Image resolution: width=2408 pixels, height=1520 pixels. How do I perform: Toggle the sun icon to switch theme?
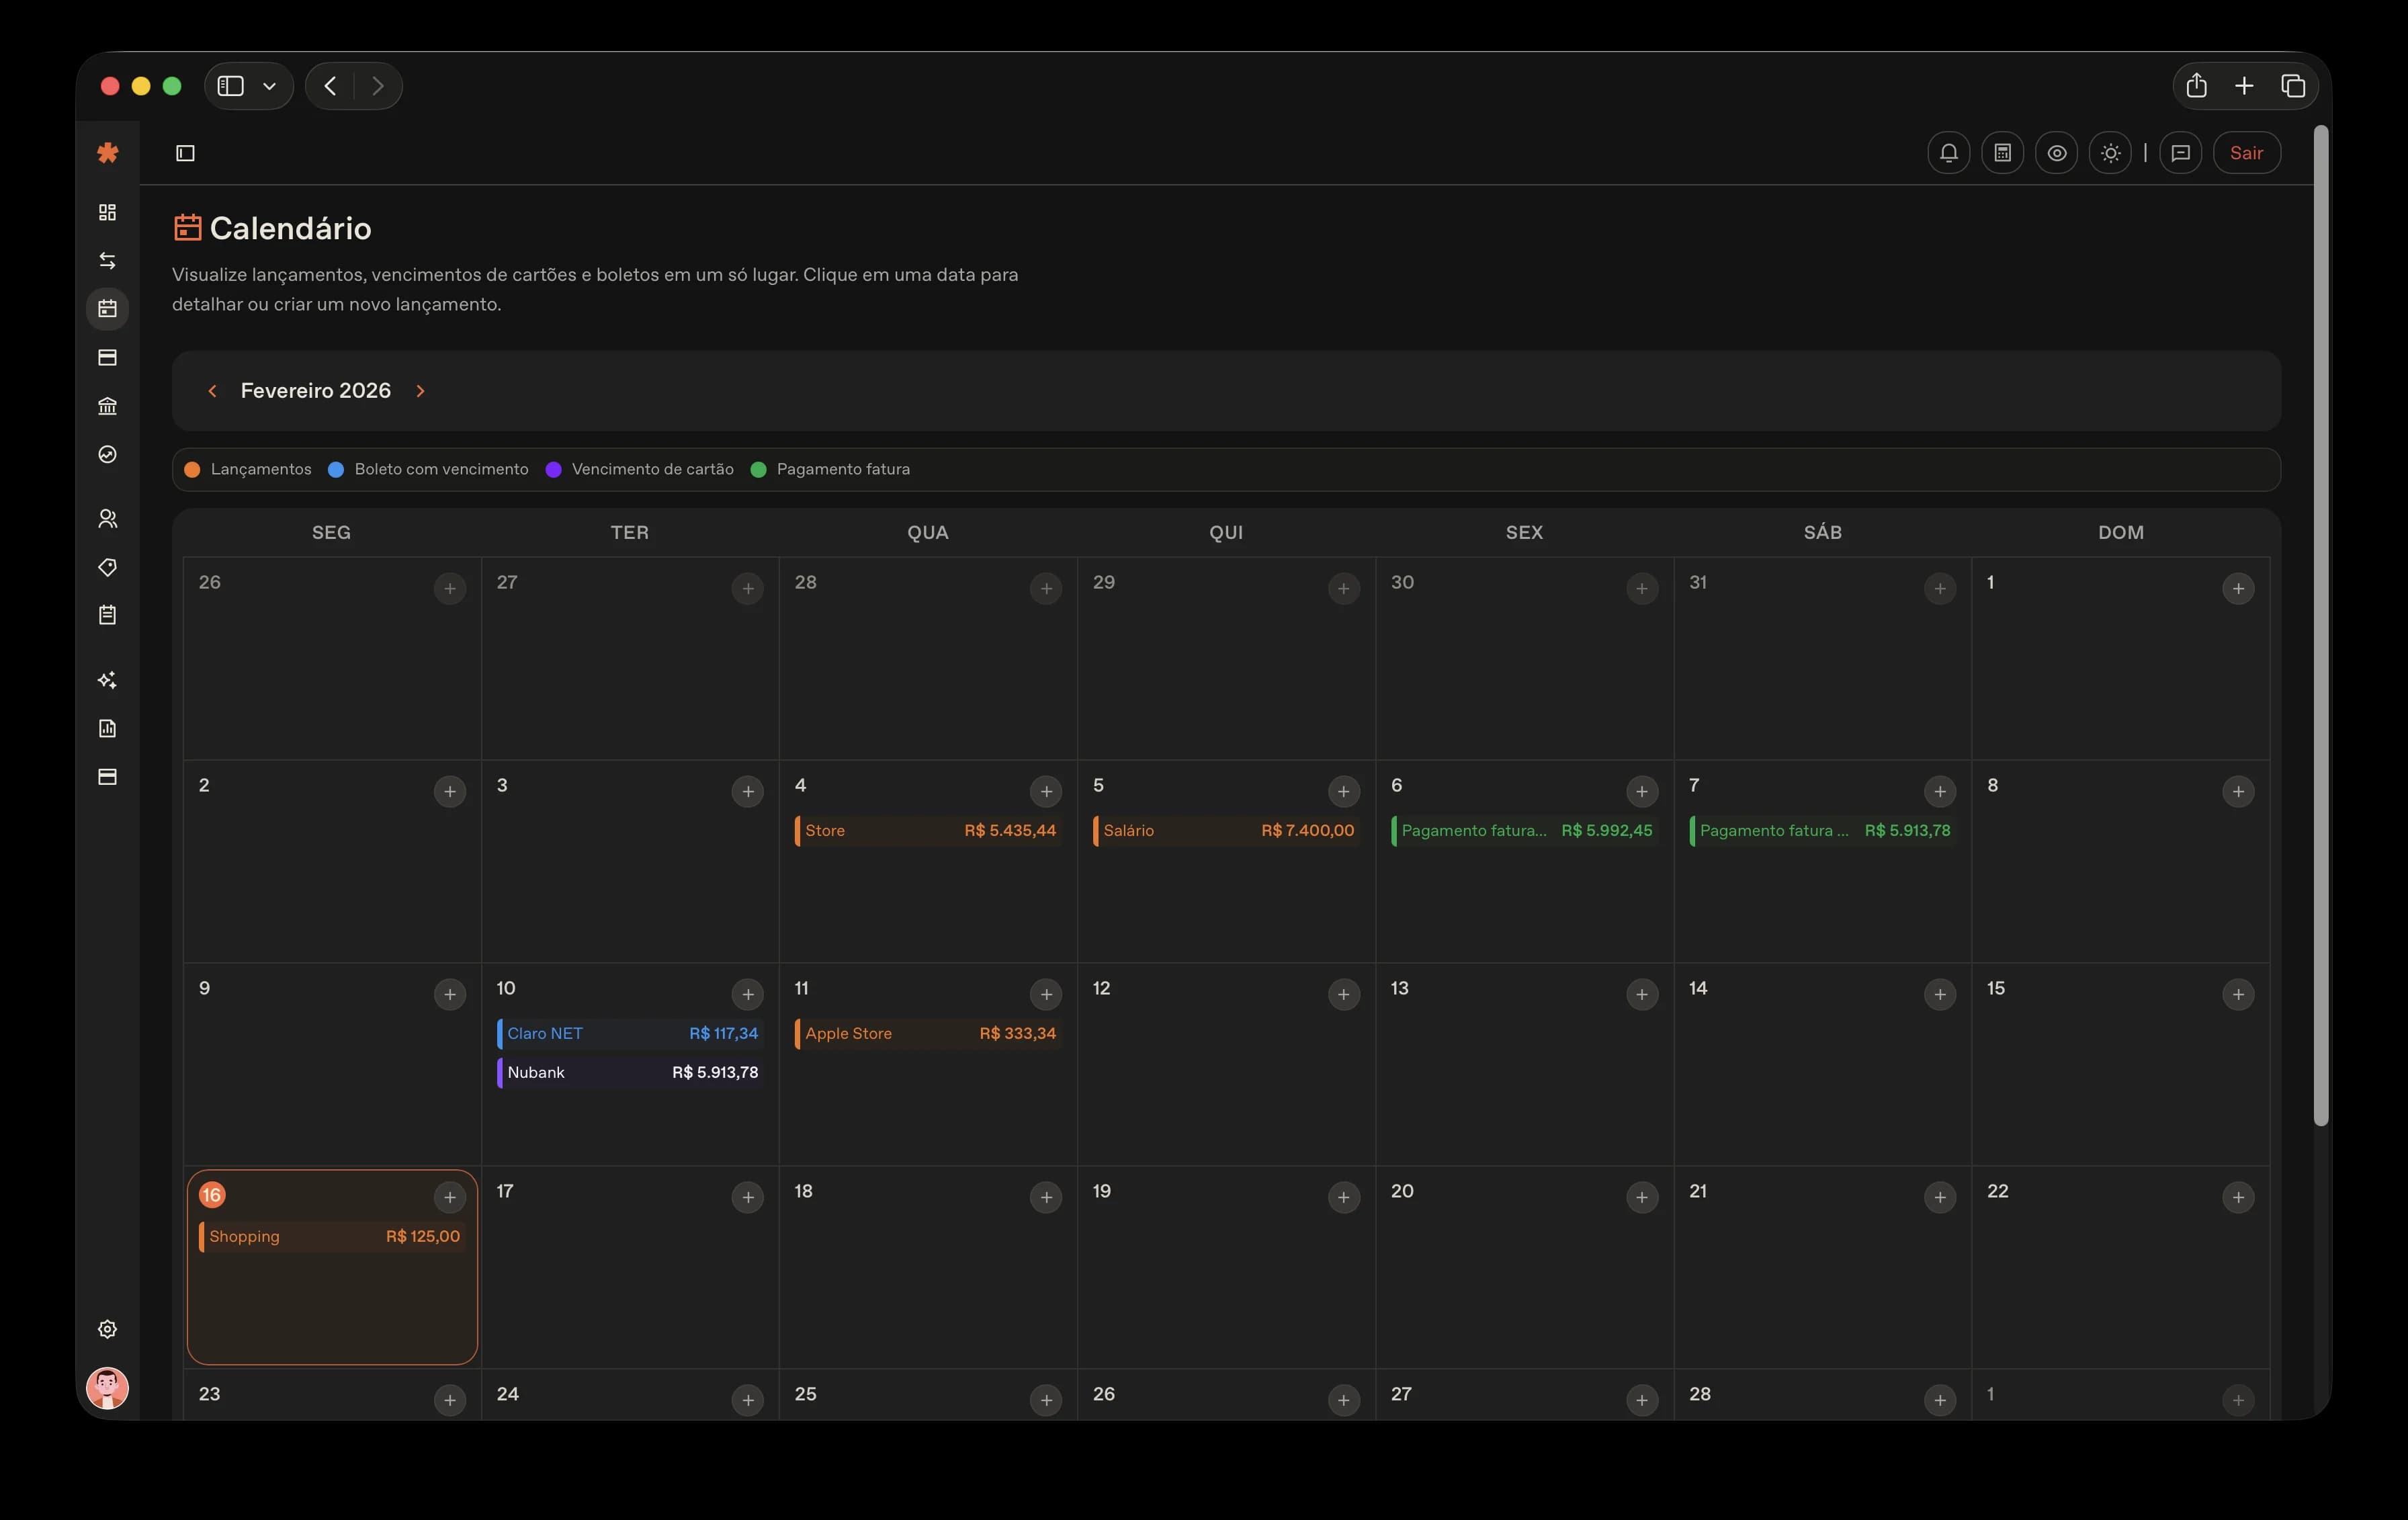(2111, 152)
